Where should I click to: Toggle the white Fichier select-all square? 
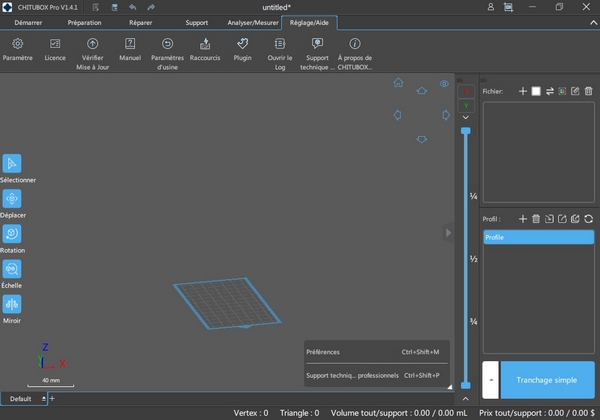(536, 91)
